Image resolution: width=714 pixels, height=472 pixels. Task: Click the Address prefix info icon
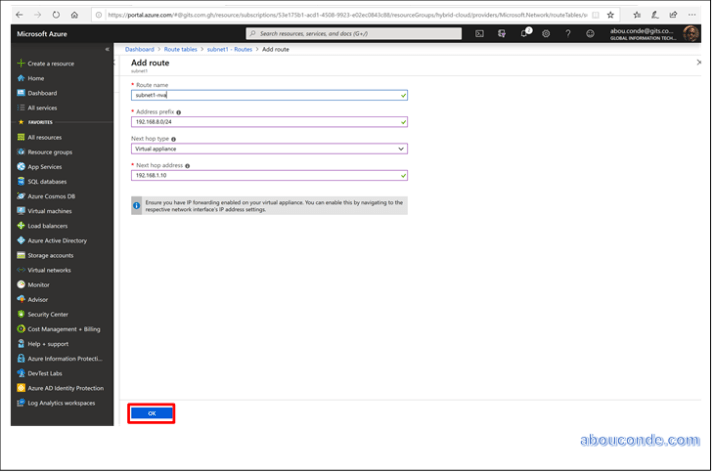(179, 112)
